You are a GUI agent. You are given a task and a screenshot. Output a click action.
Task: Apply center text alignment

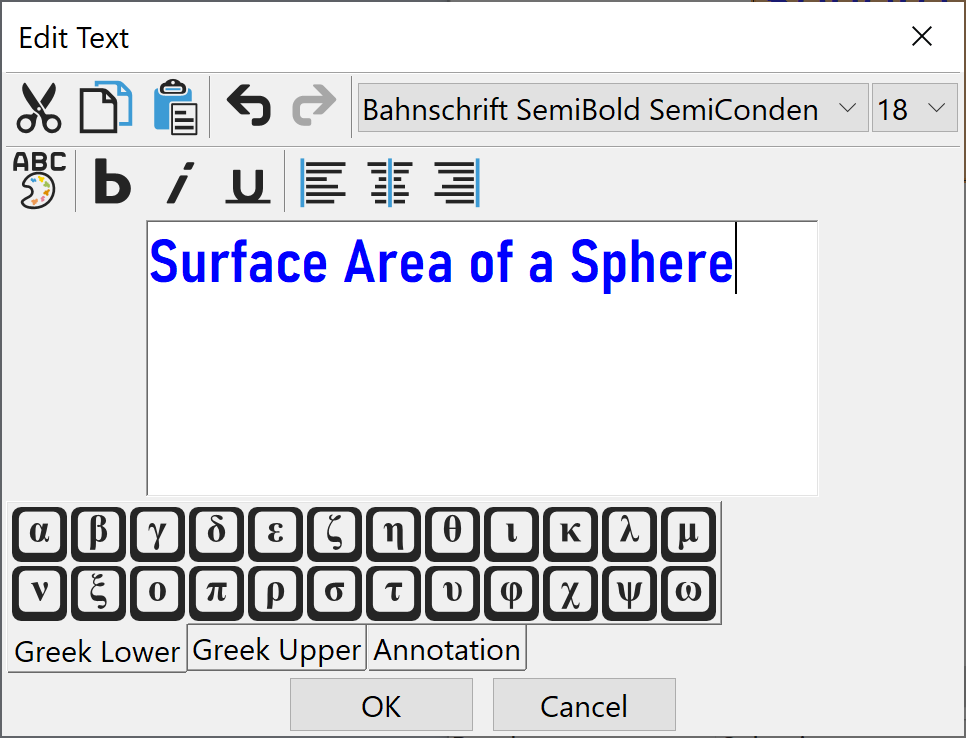(389, 182)
